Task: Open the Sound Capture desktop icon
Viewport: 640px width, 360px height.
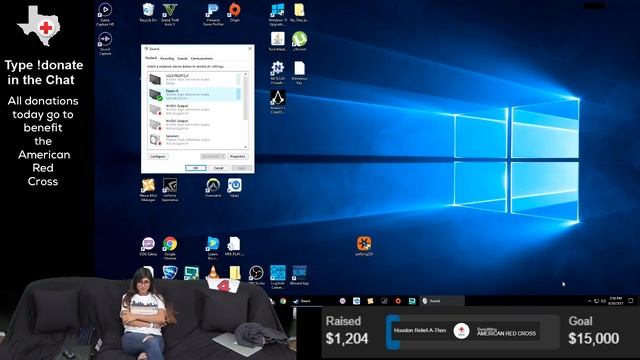Action: point(105,44)
